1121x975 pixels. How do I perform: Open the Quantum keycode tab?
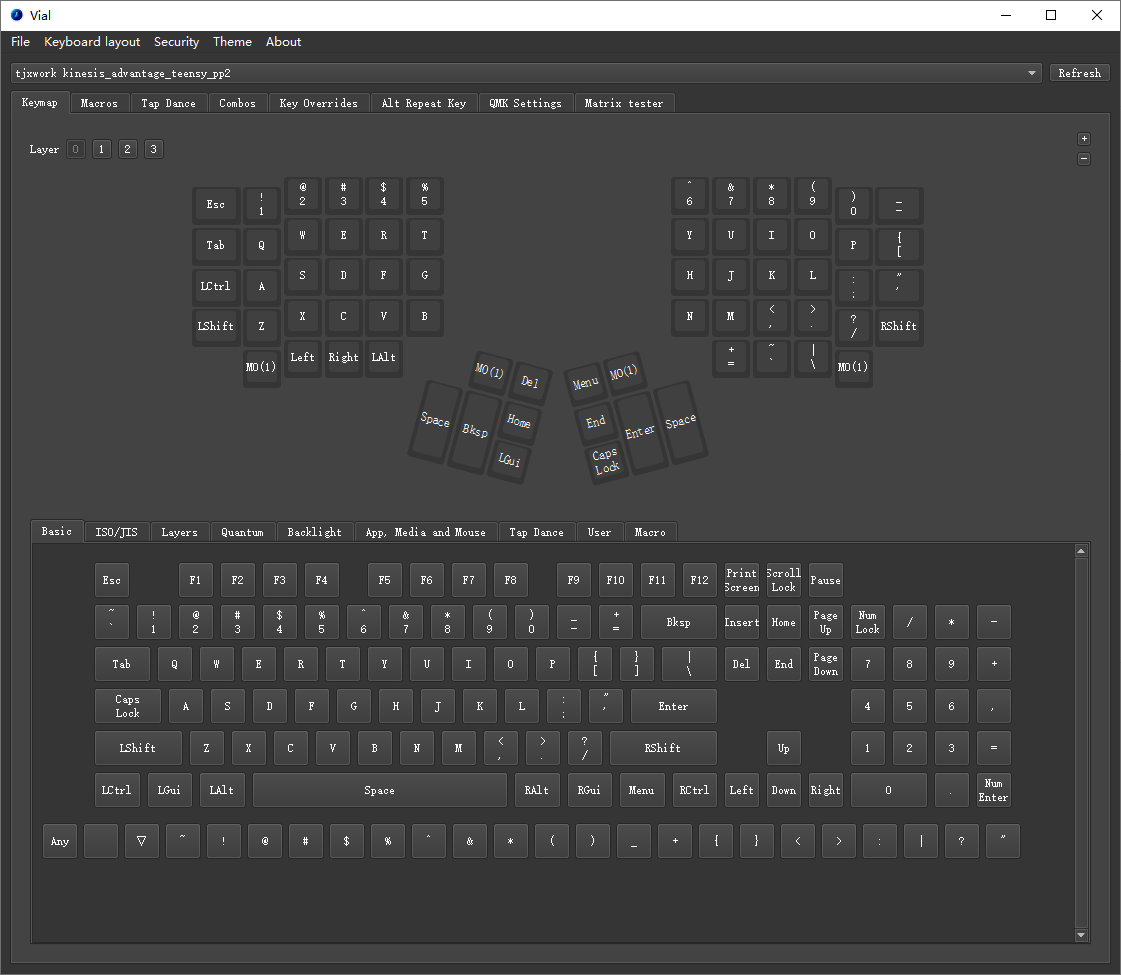[x=242, y=532]
